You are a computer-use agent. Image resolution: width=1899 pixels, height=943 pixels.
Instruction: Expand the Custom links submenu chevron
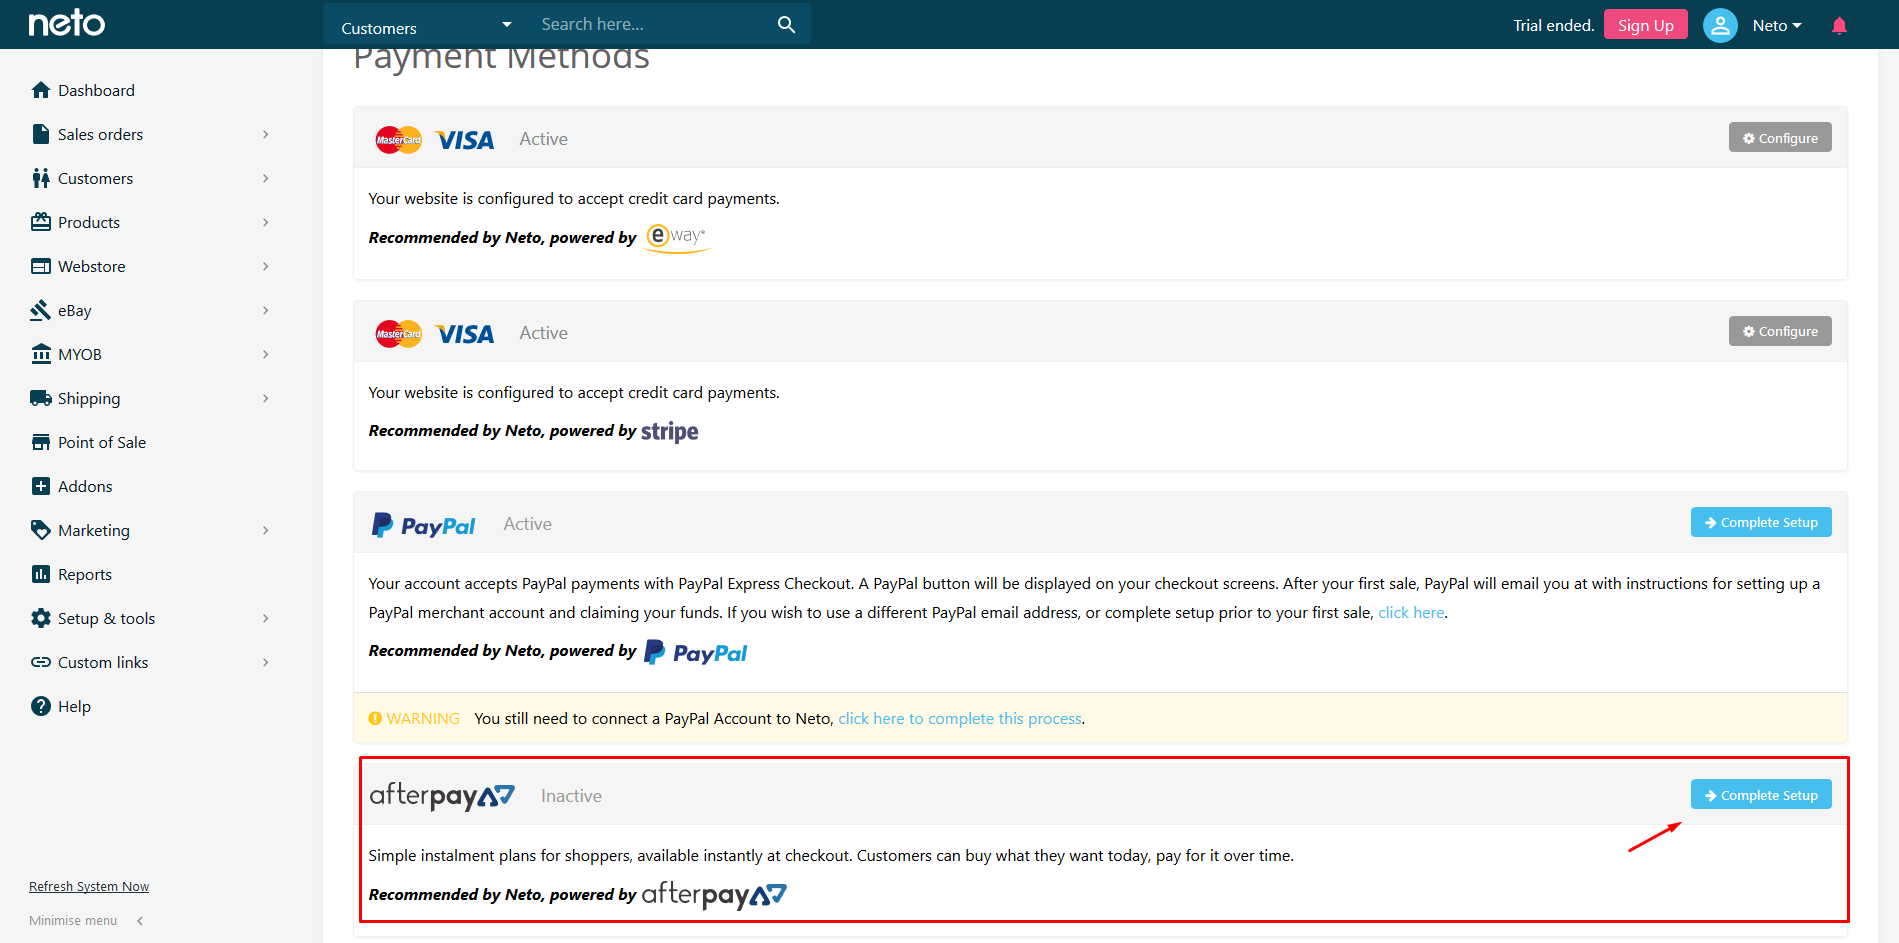point(266,662)
